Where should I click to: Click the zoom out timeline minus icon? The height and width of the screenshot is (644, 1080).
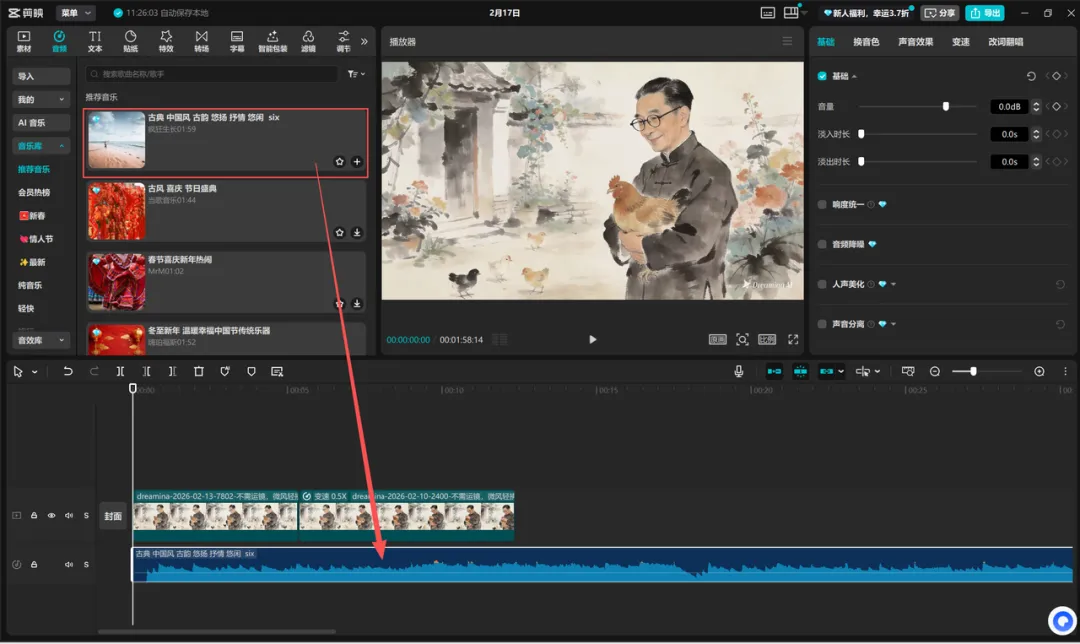click(x=935, y=371)
